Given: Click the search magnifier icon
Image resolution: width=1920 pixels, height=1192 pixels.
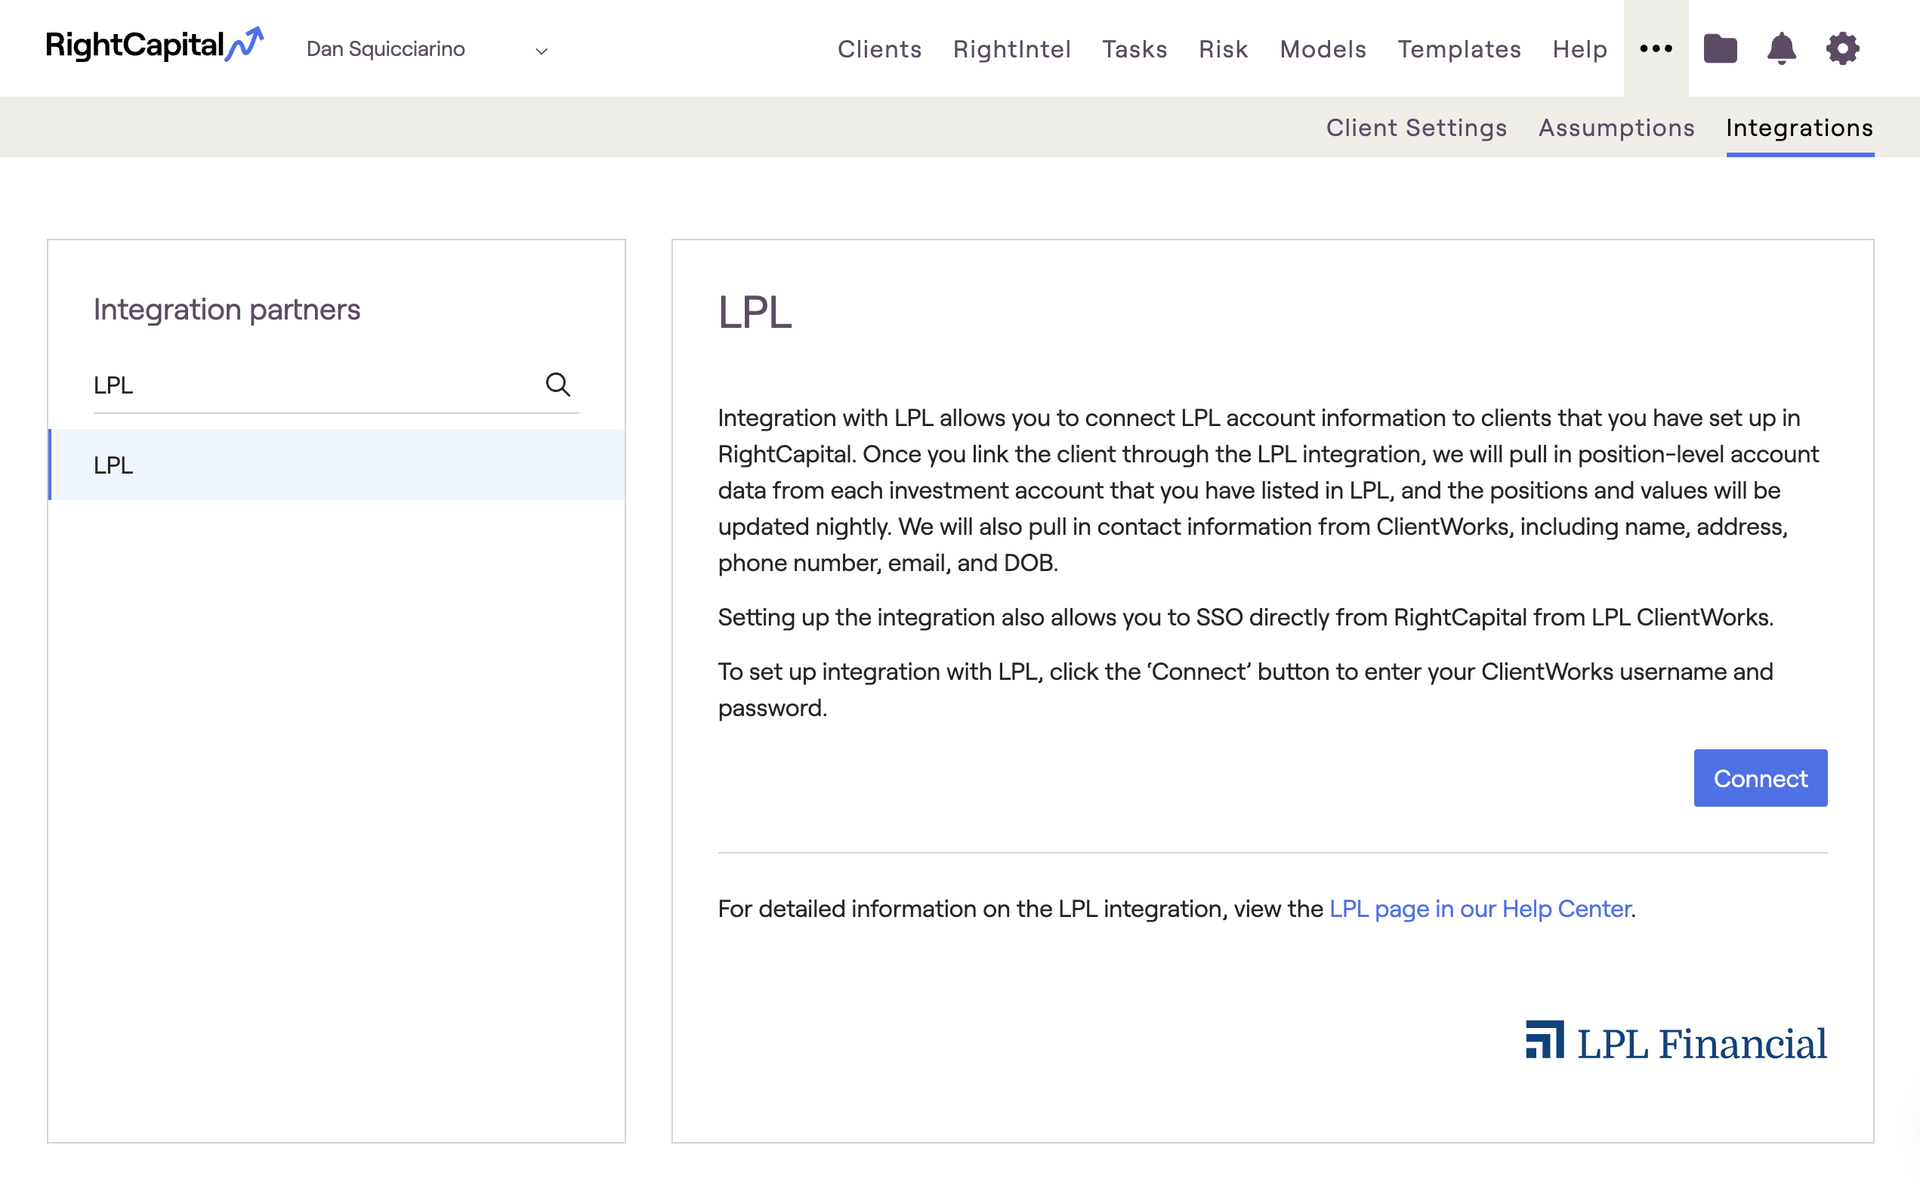Looking at the screenshot, I should pos(558,384).
